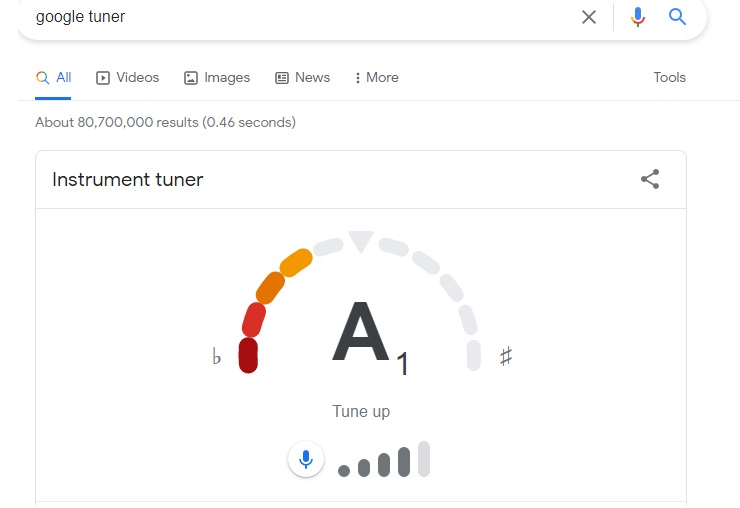Share the Instrument tuner widget
The image size is (740, 508).
(x=650, y=180)
